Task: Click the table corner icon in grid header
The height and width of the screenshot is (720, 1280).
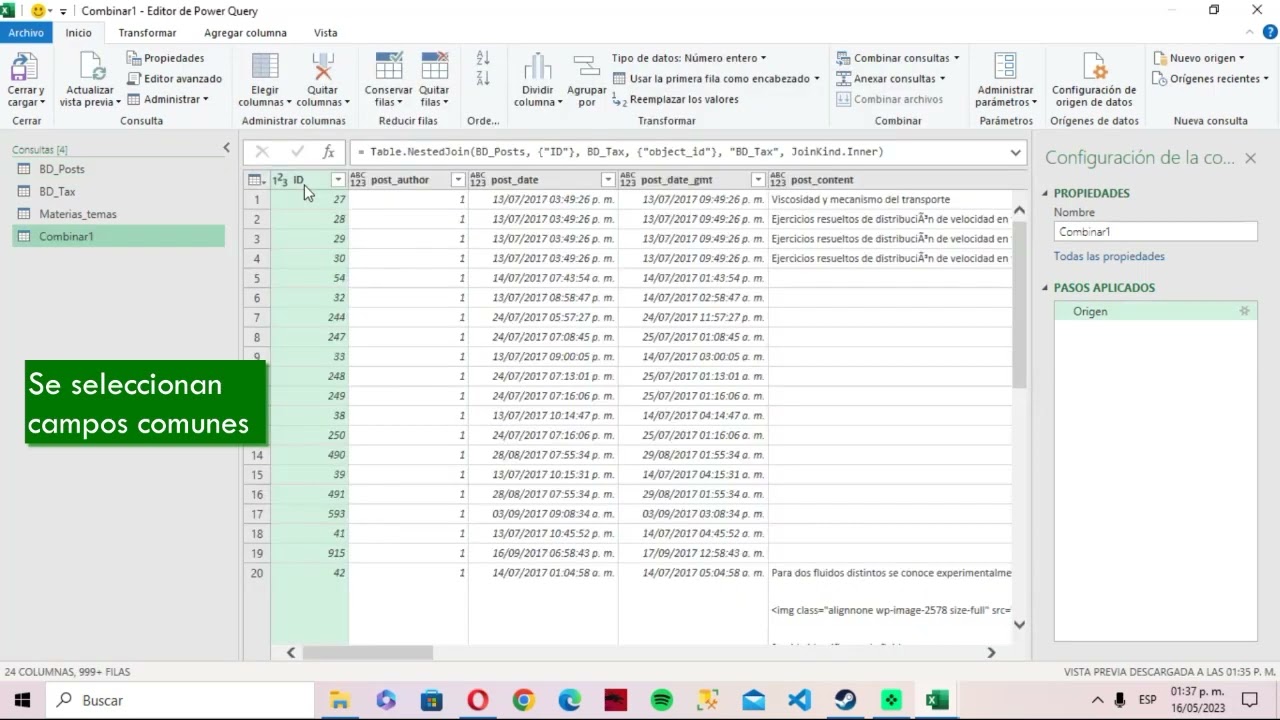Action: coord(256,180)
